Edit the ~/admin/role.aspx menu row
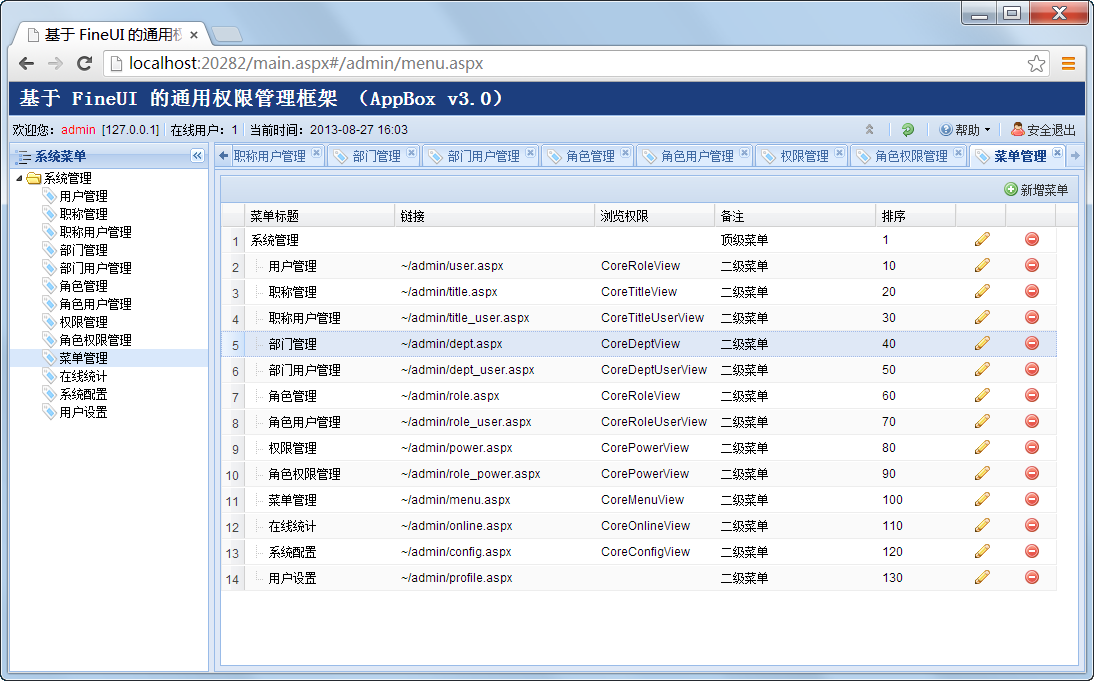 click(982, 395)
